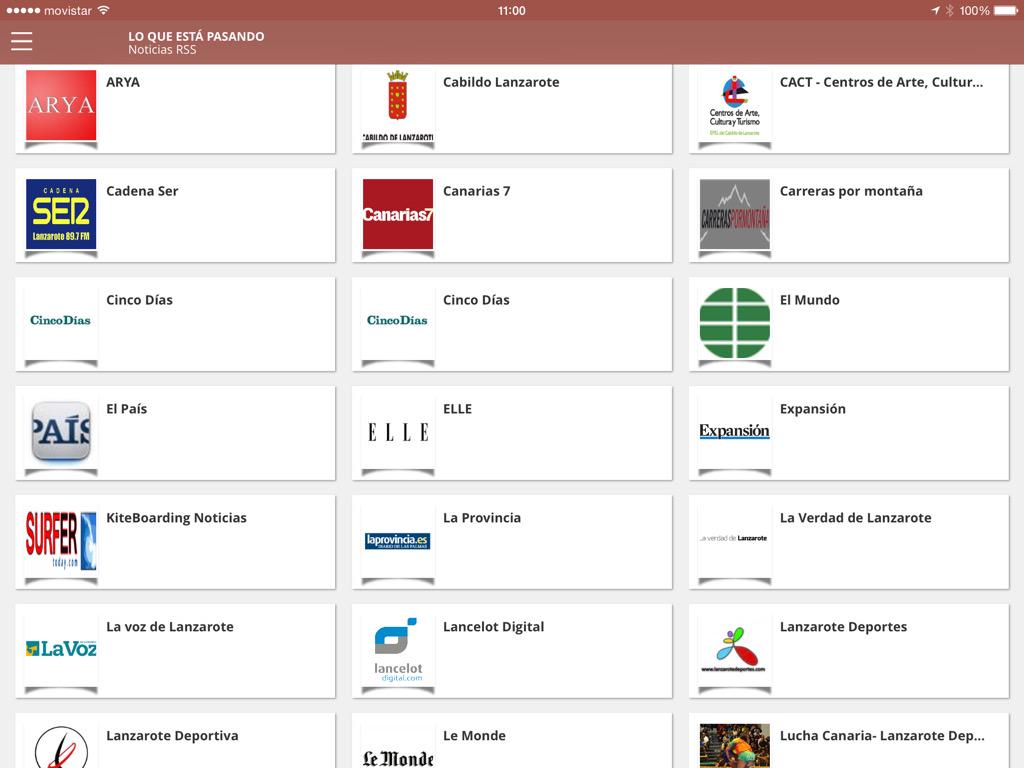Open the ARYA feed title

click(x=123, y=82)
